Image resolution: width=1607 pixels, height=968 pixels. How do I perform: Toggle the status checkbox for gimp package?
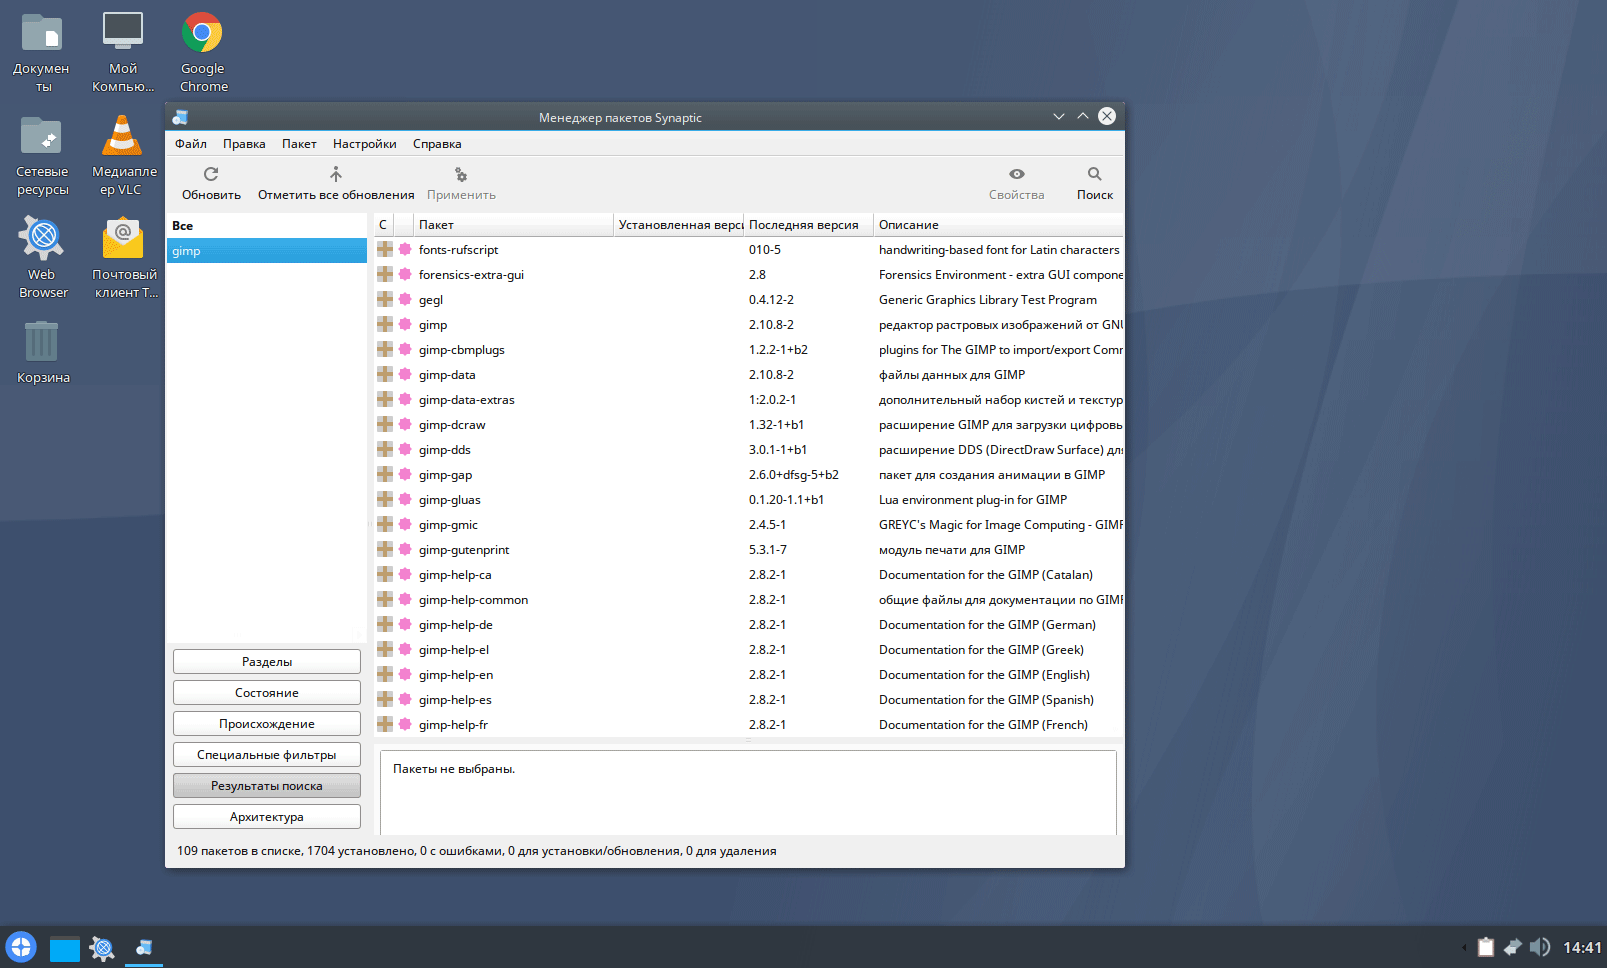385,324
